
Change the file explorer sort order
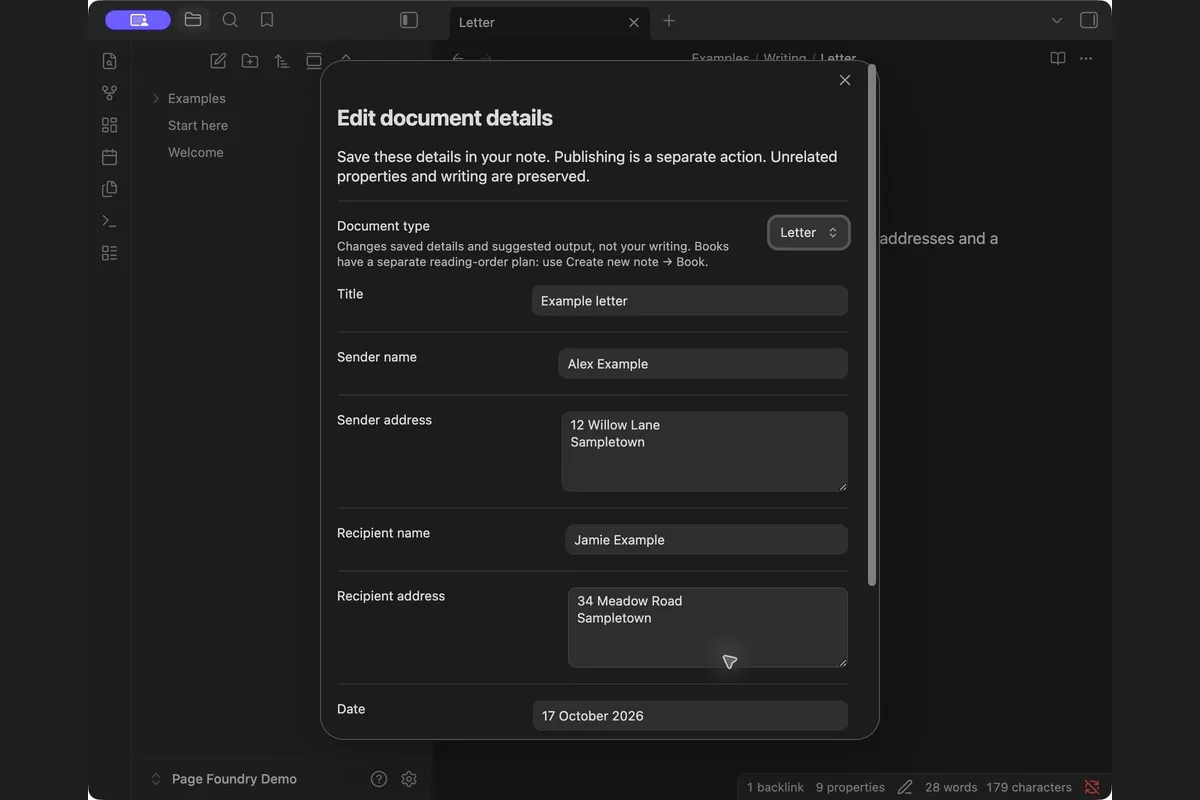click(x=282, y=61)
